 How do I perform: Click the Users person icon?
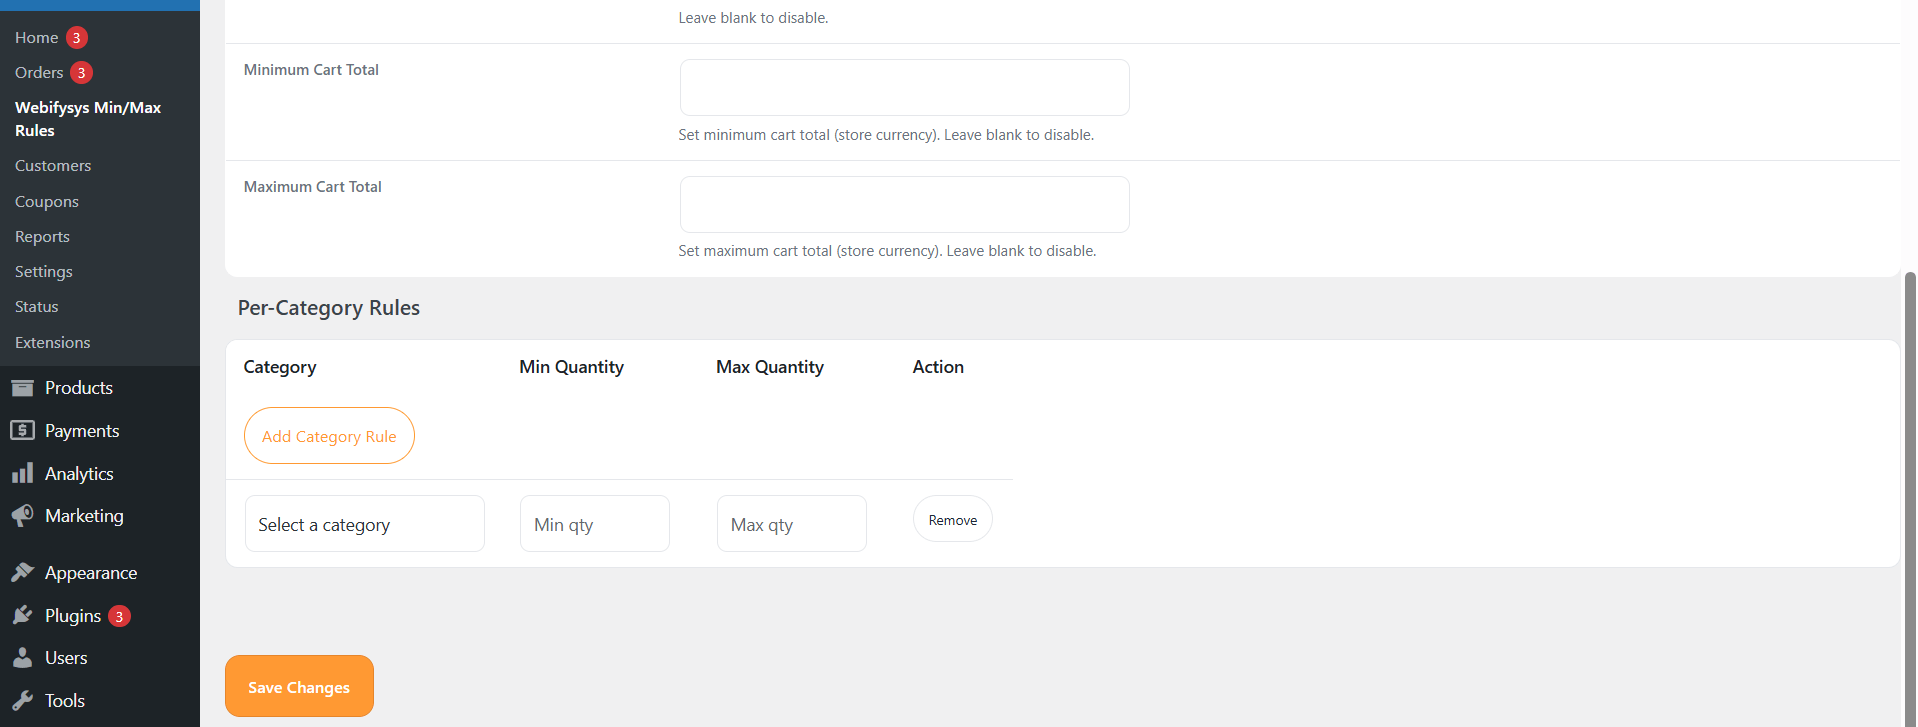pos(22,658)
